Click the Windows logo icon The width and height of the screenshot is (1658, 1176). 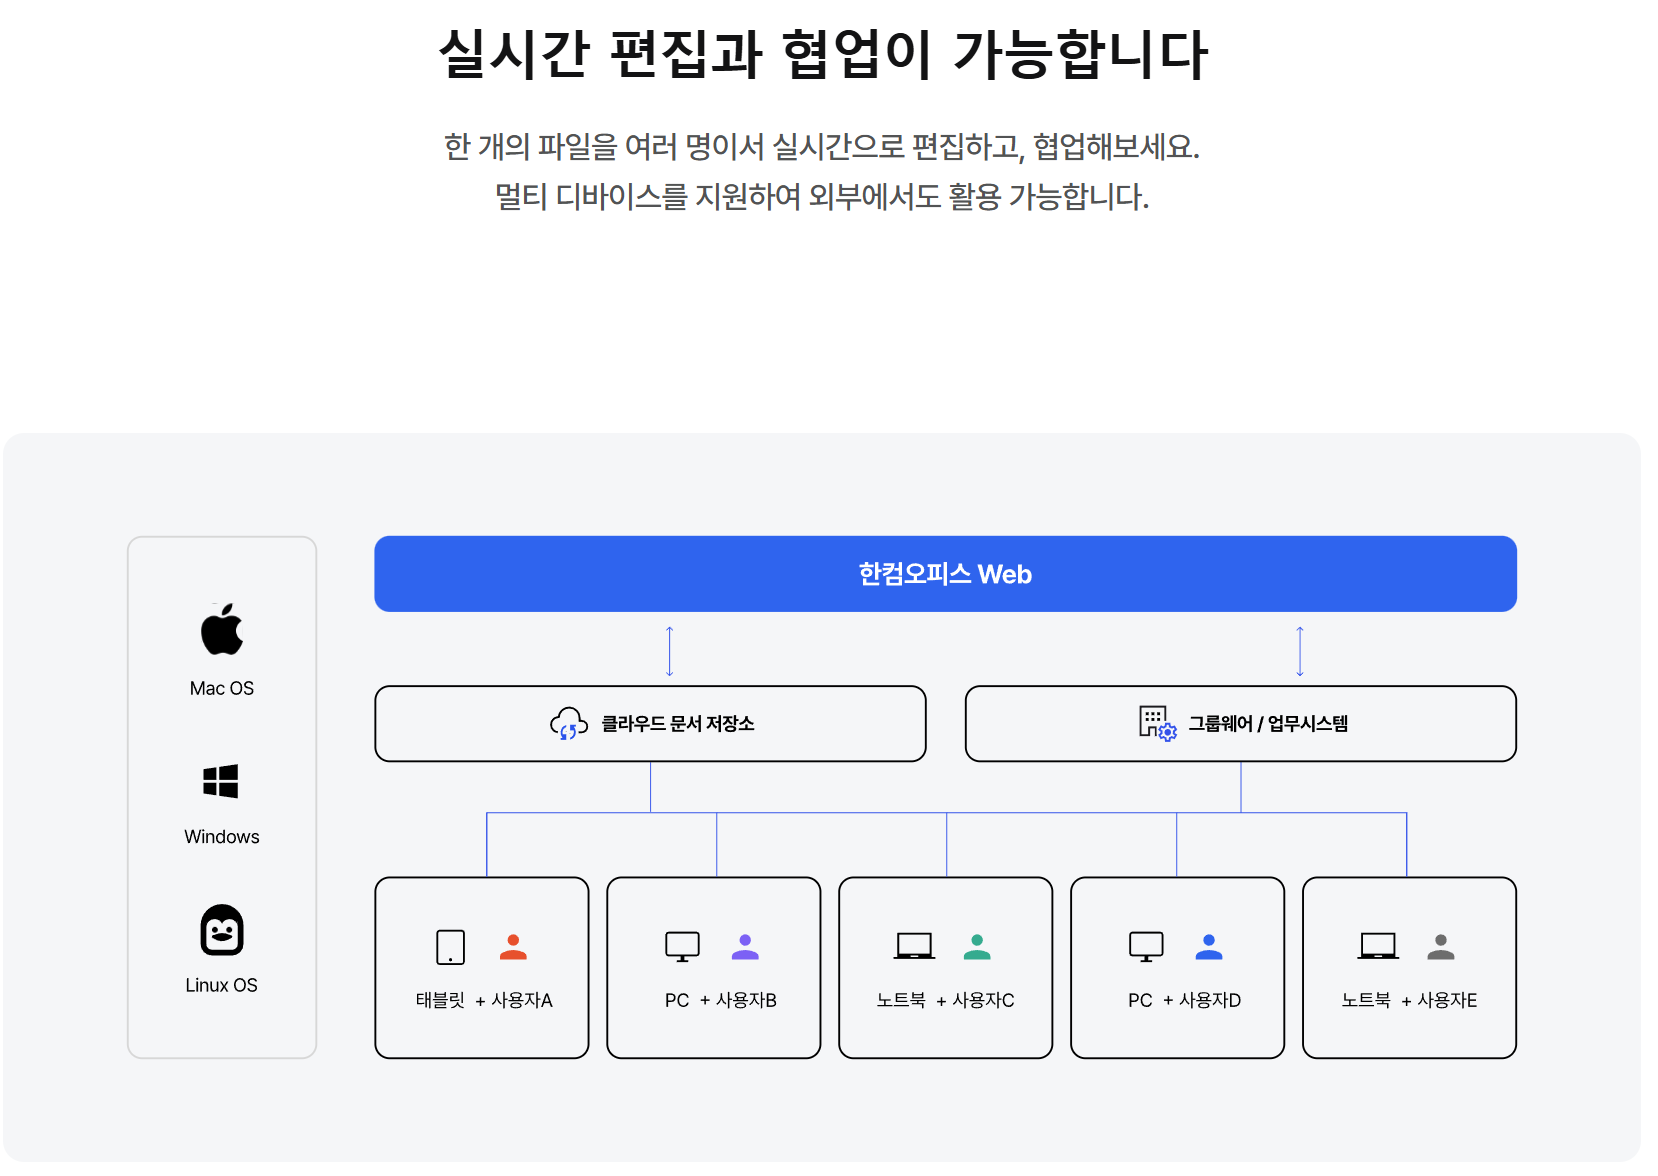[221, 781]
